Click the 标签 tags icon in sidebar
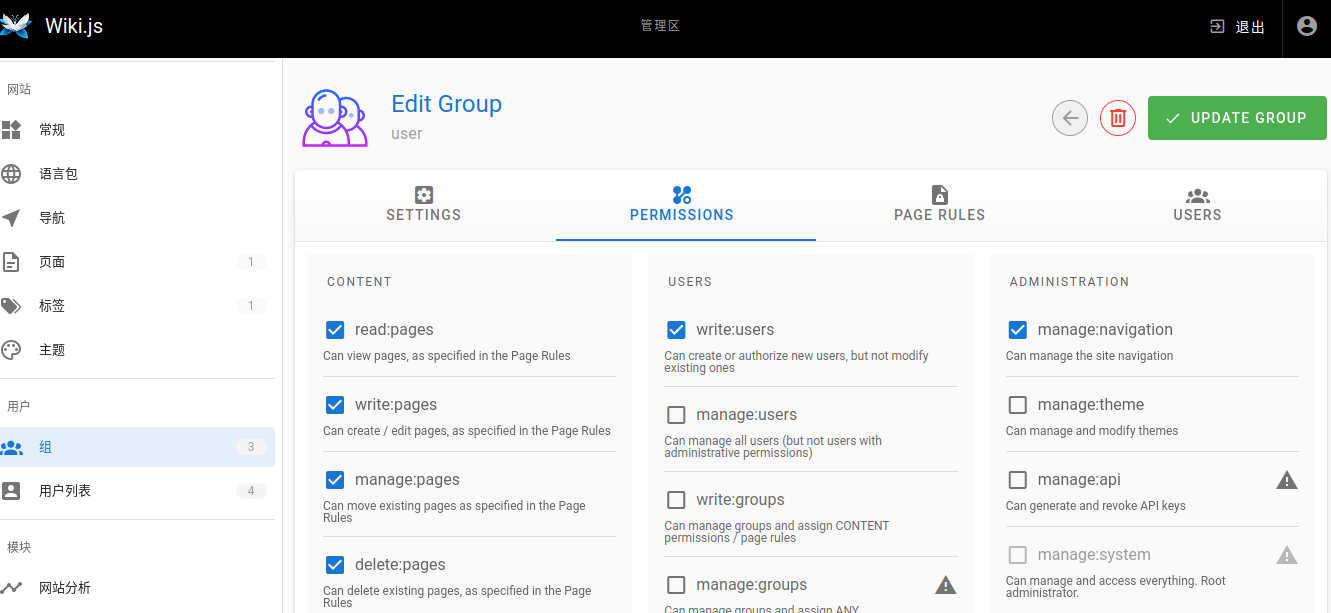 (x=12, y=305)
